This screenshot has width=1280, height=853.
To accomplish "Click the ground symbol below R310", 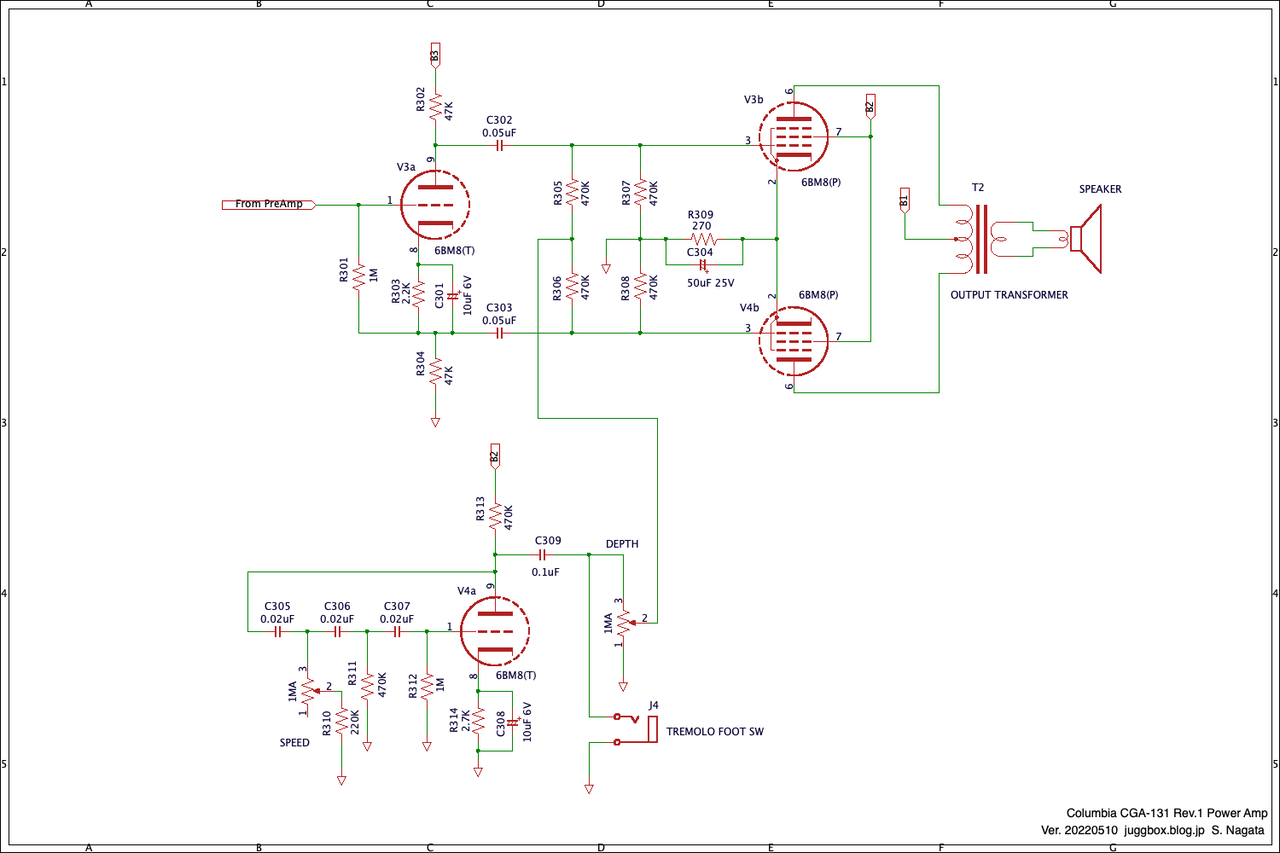I will (x=341, y=781).
